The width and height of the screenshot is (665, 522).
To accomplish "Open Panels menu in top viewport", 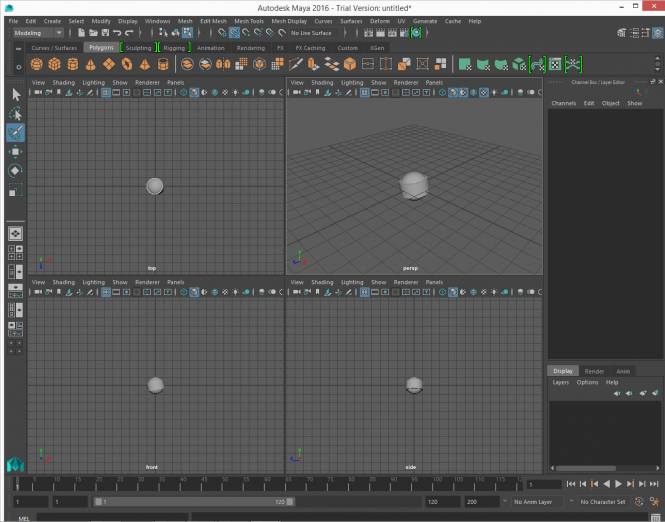I will point(176,83).
